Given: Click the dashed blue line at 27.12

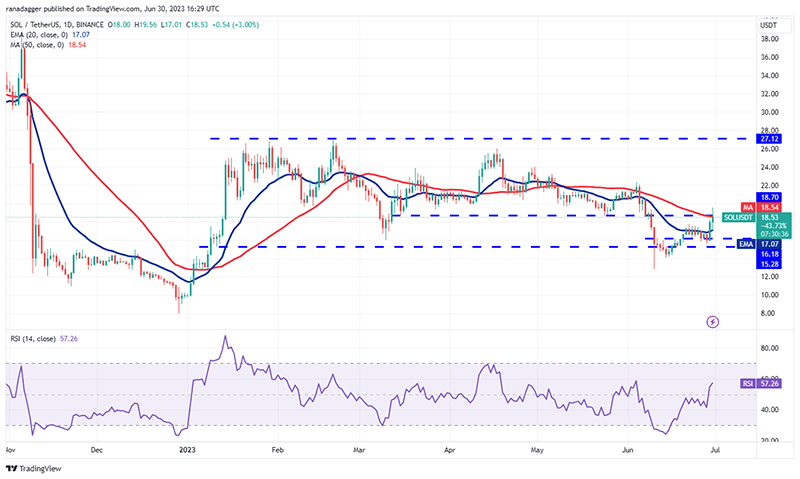Looking at the screenshot, I should point(482,139).
